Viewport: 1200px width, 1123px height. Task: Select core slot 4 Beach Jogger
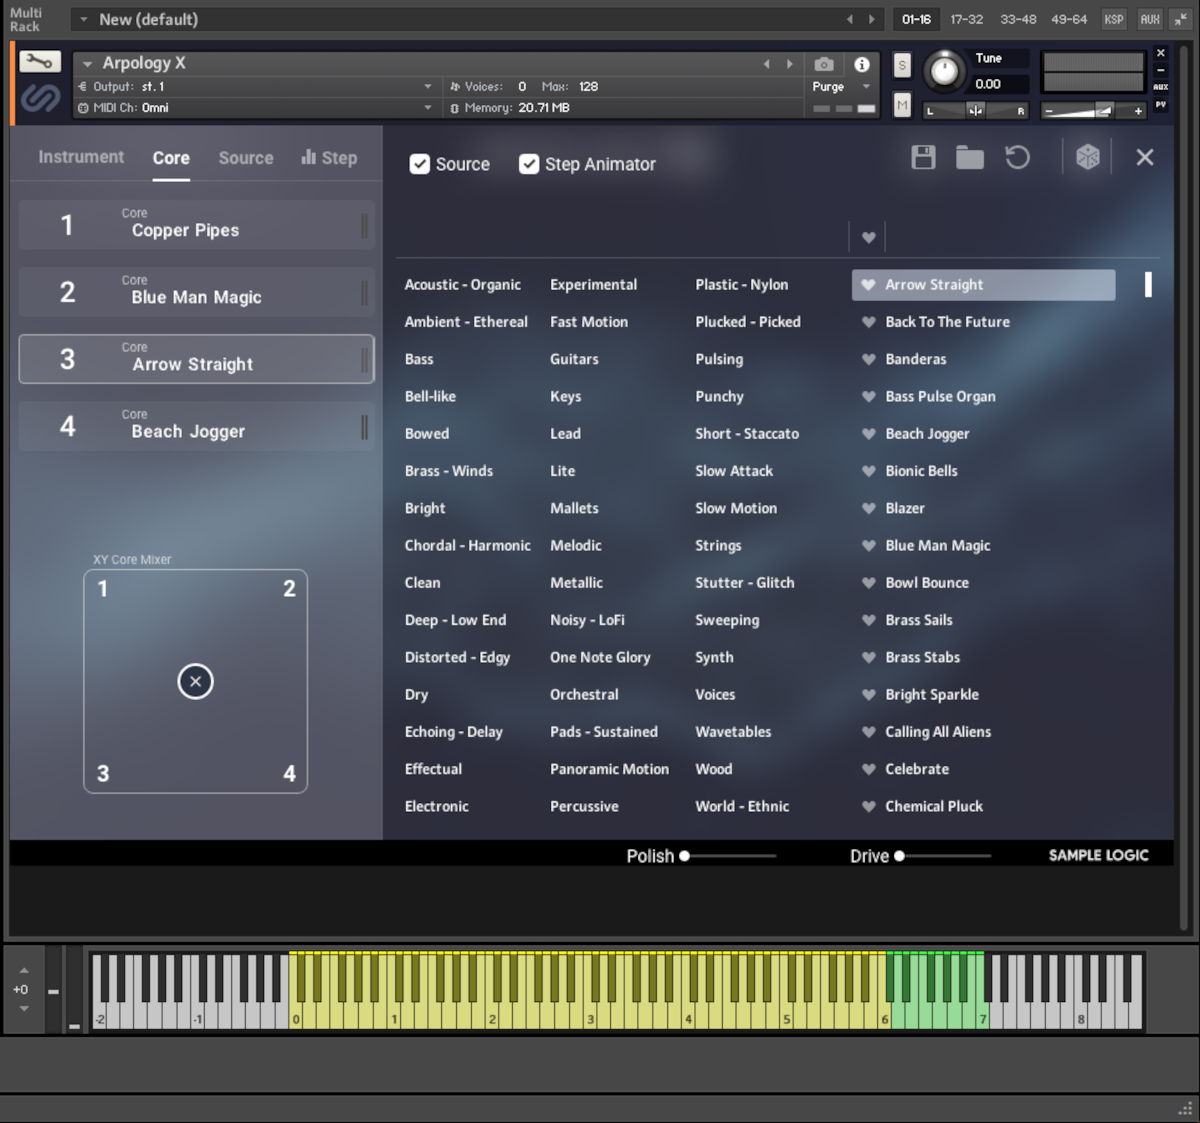196,426
